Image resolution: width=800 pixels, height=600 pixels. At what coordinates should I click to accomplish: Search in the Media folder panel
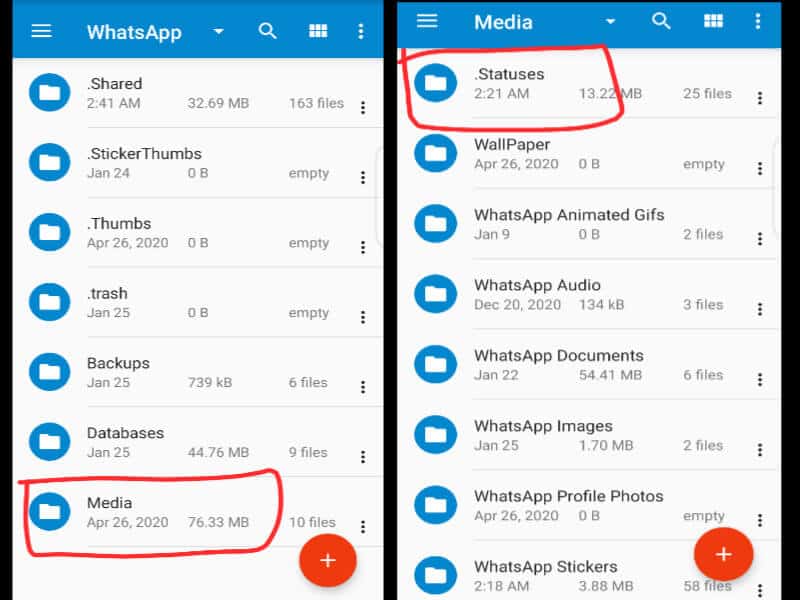click(x=661, y=21)
